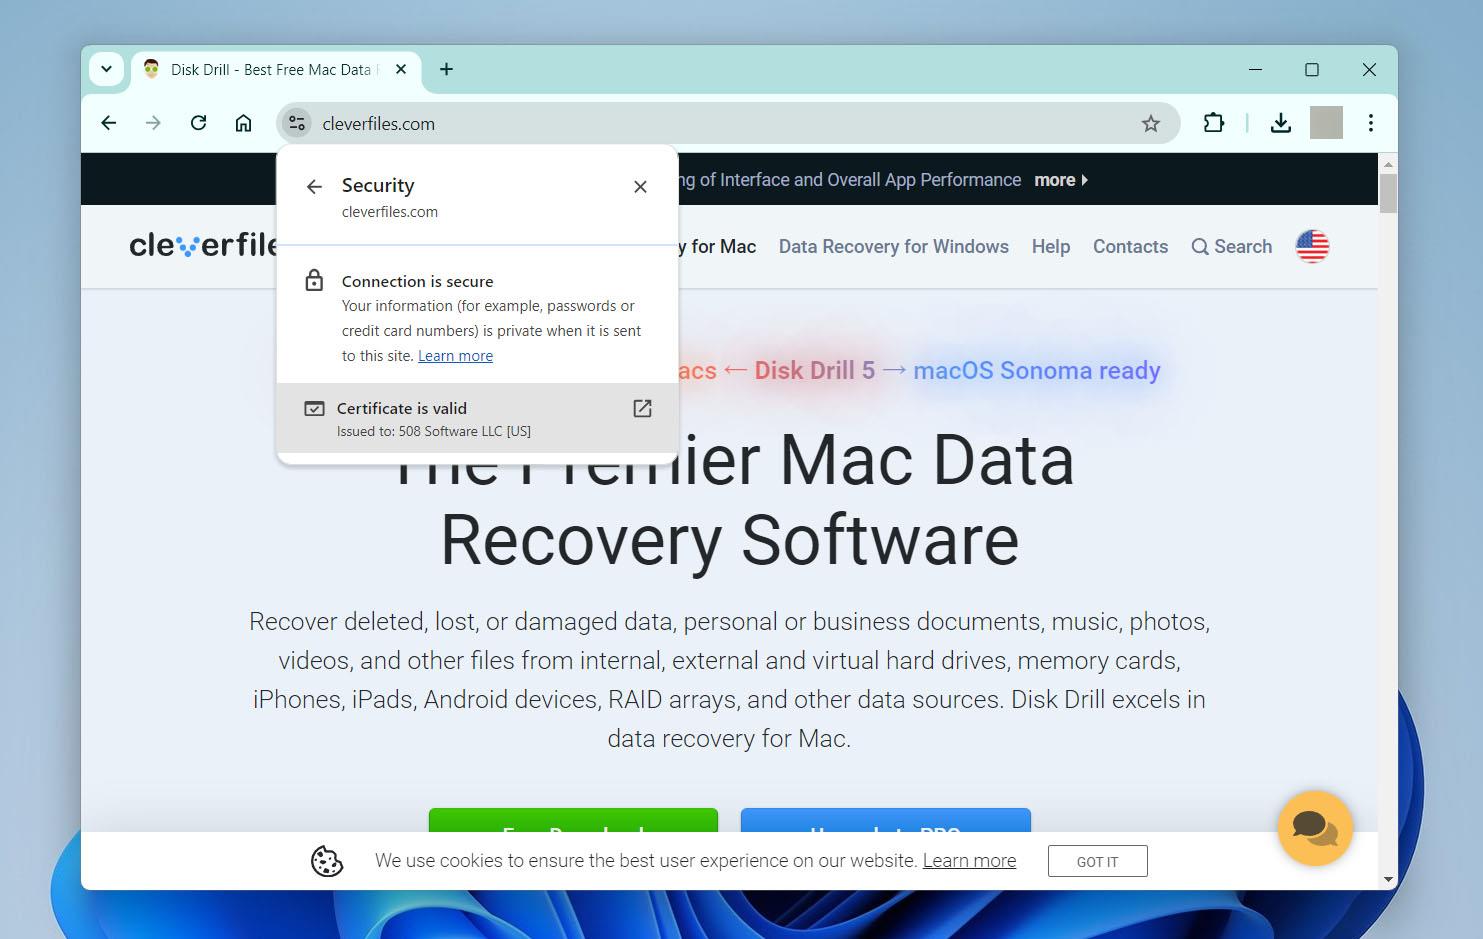Go back to the previous page
This screenshot has width=1483, height=939.
[x=109, y=123]
